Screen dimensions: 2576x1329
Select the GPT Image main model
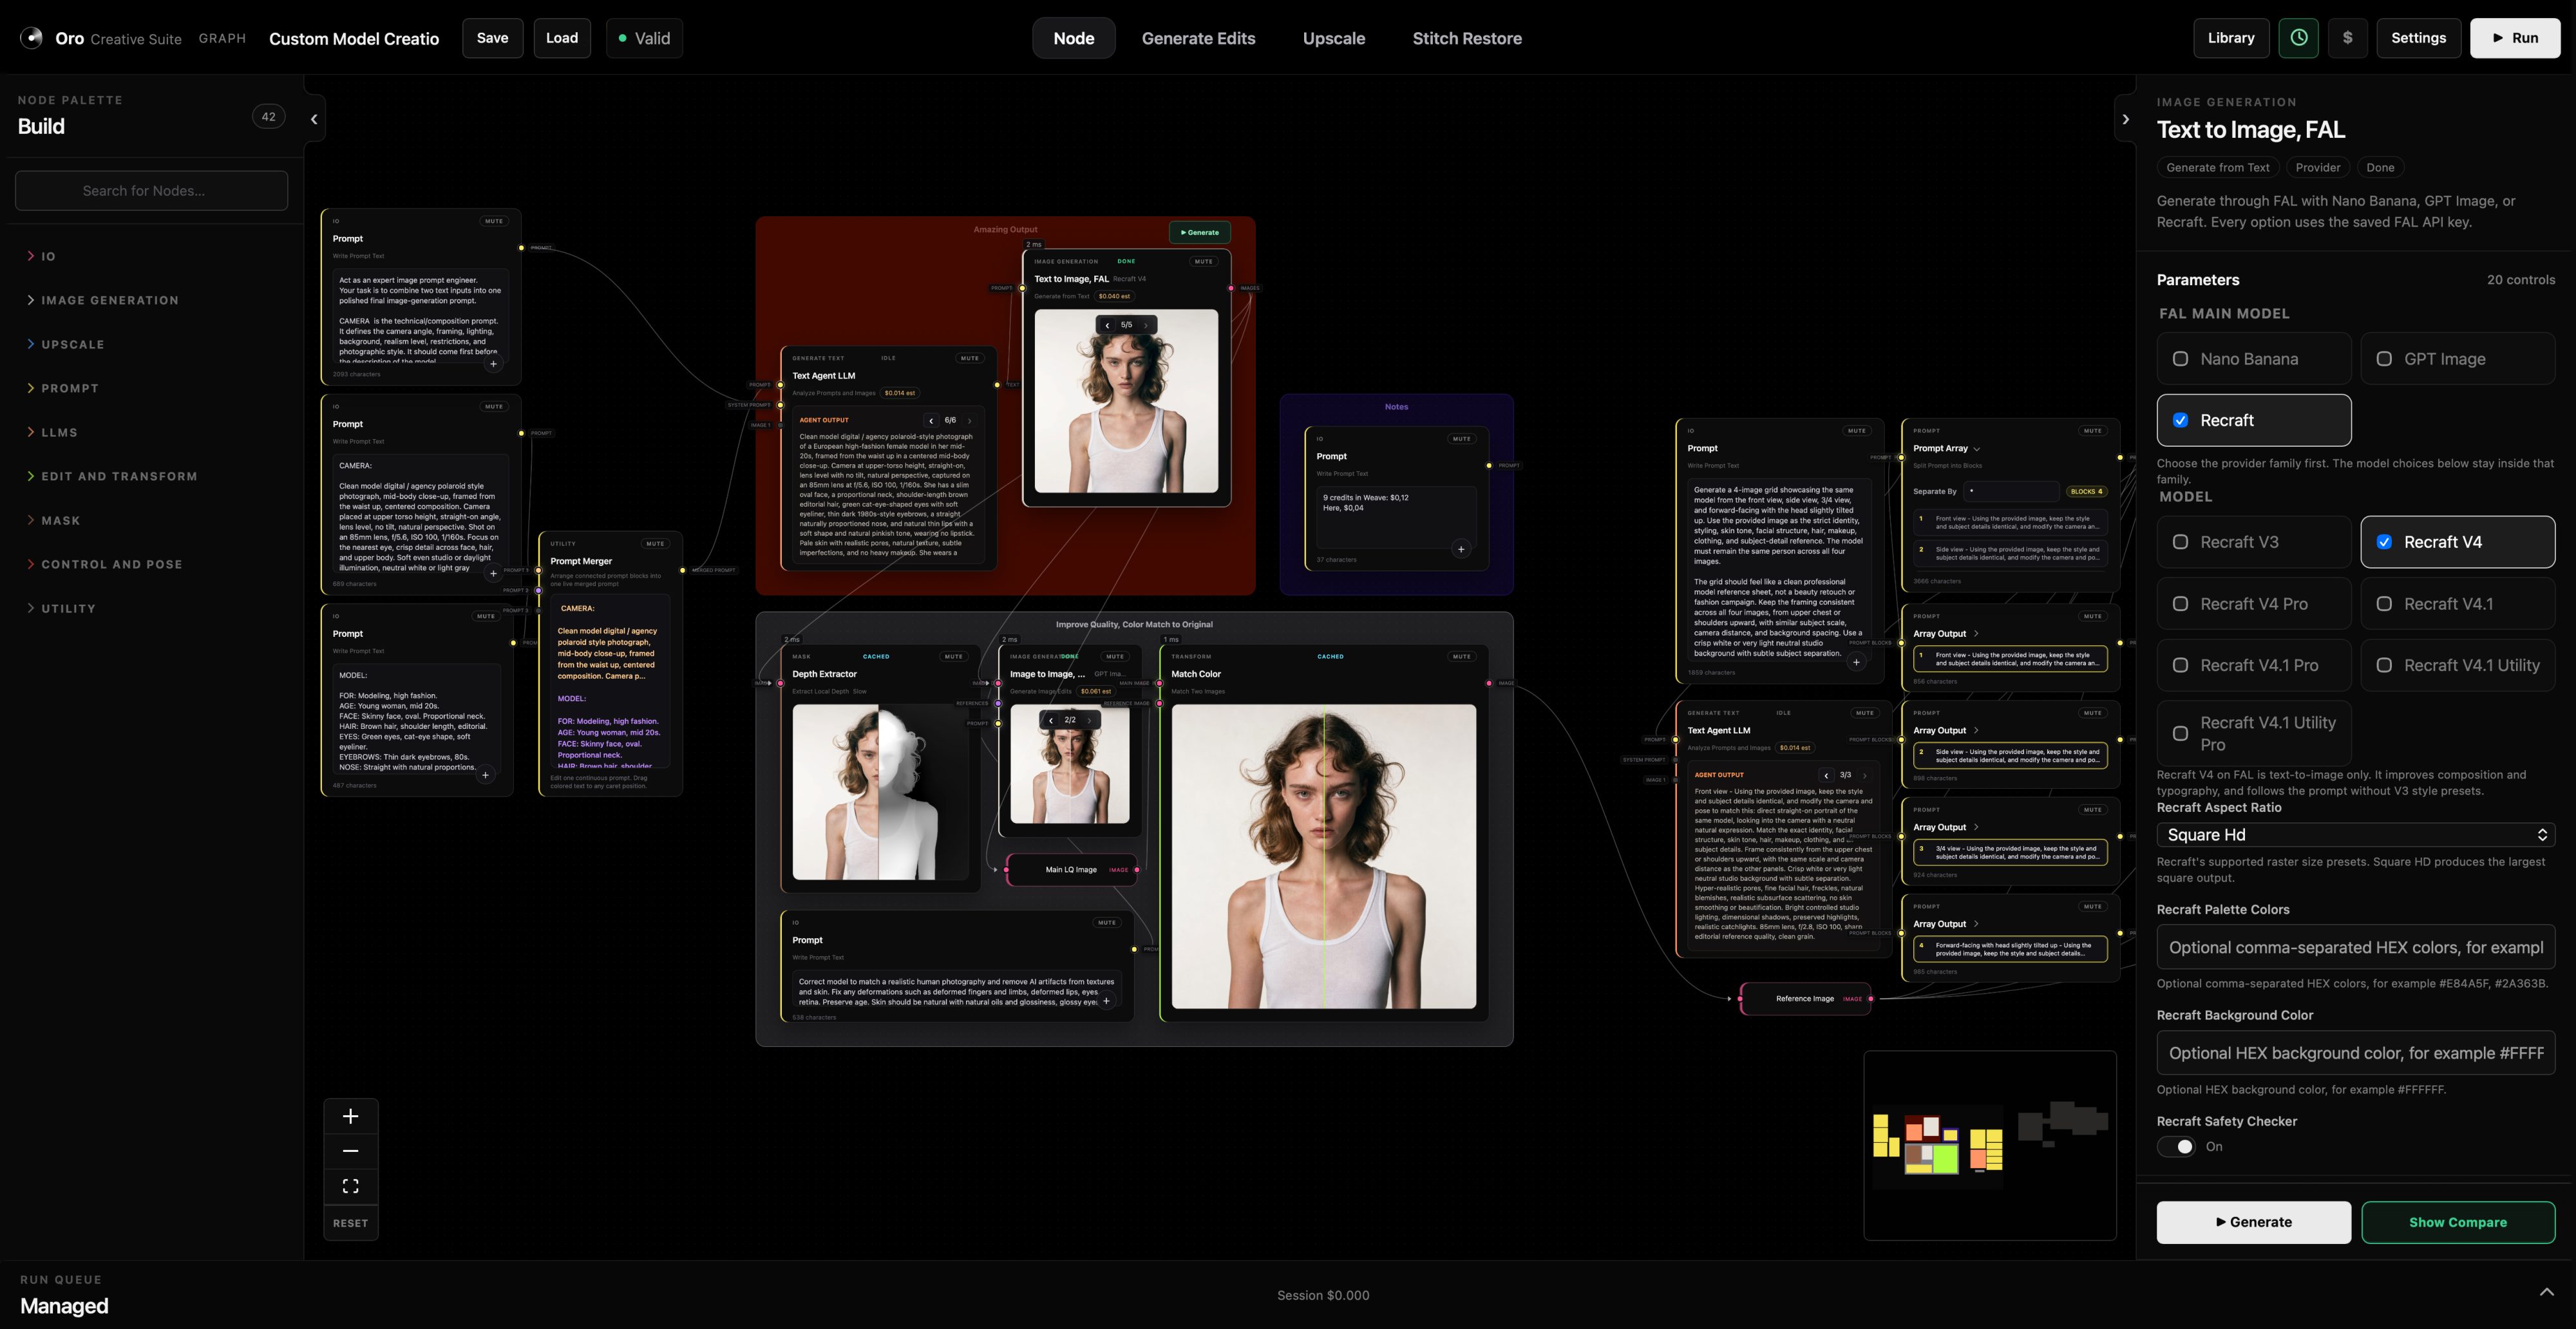[2457, 359]
